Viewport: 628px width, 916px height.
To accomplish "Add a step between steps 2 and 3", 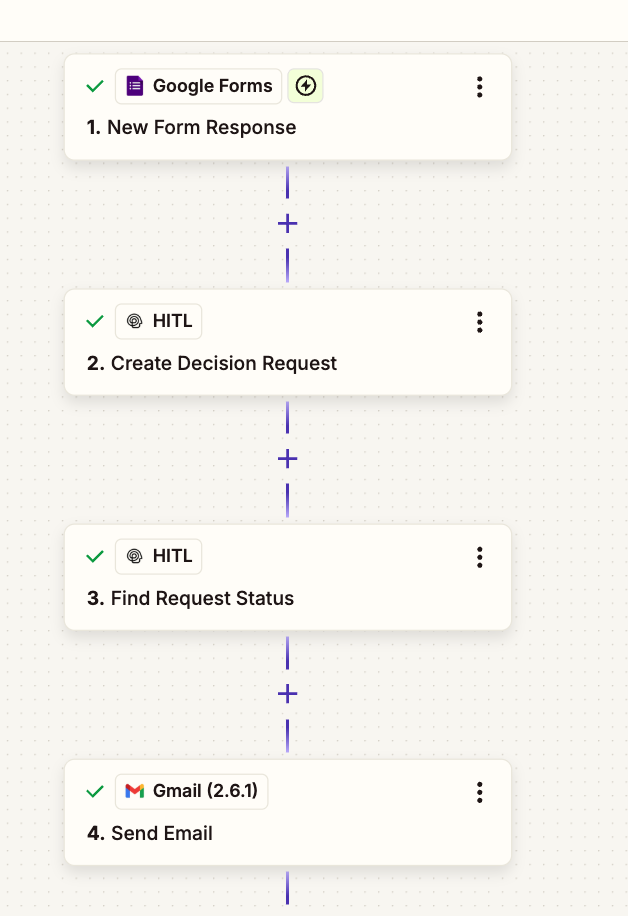I will [x=287, y=458].
